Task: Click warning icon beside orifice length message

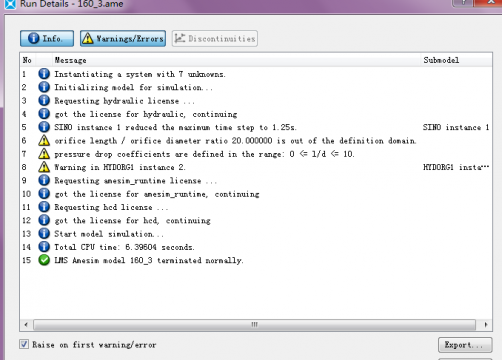Action: tap(44, 140)
